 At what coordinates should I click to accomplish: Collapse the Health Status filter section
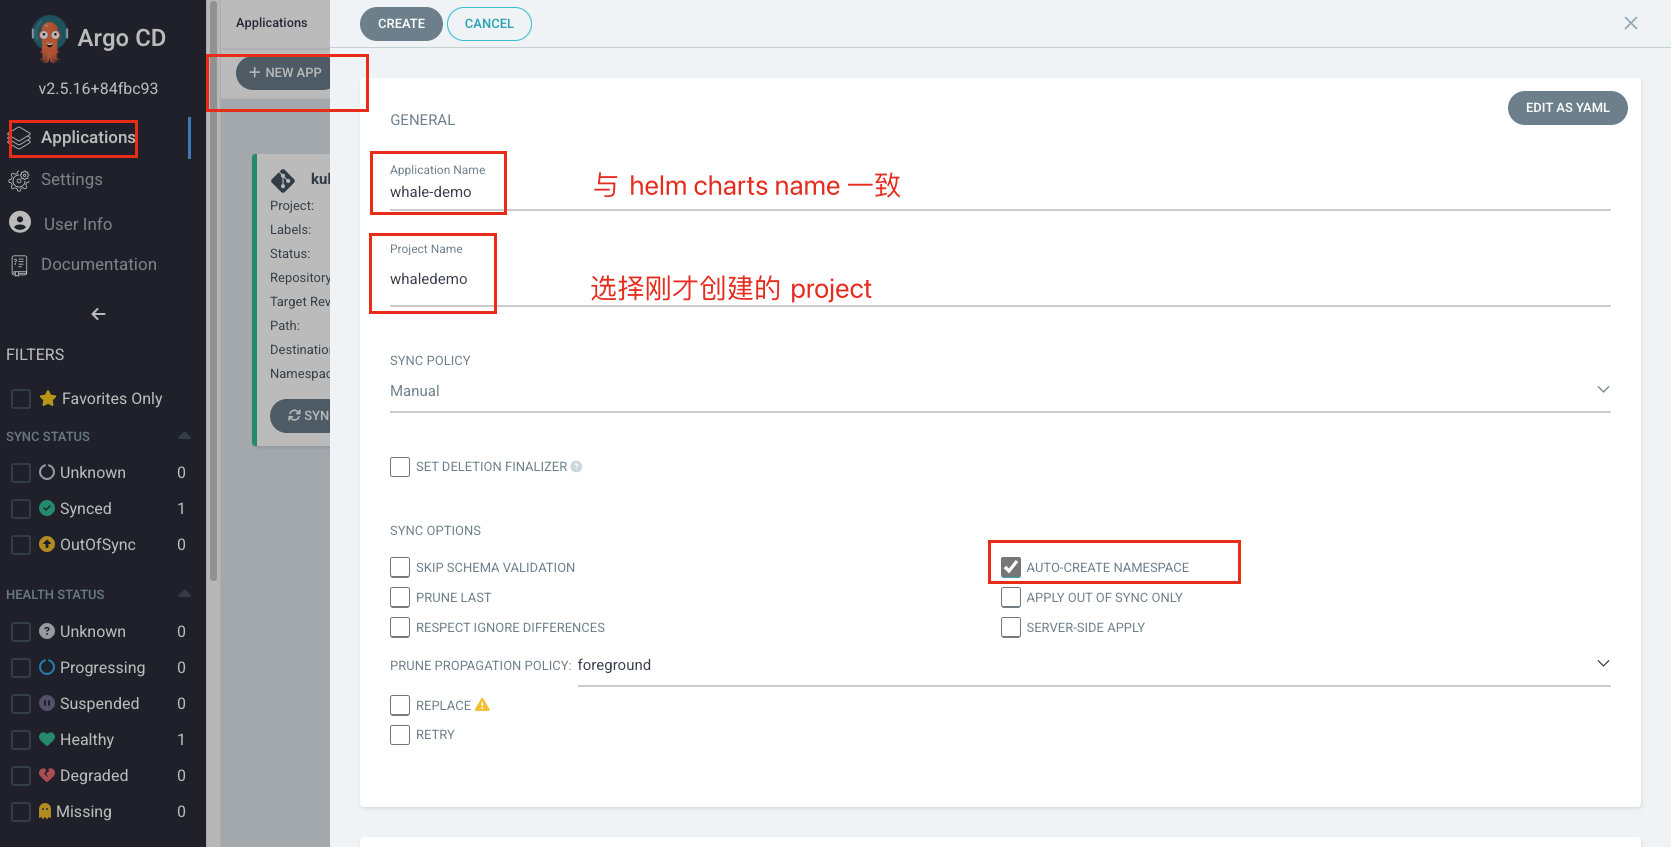pyautogui.click(x=184, y=594)
